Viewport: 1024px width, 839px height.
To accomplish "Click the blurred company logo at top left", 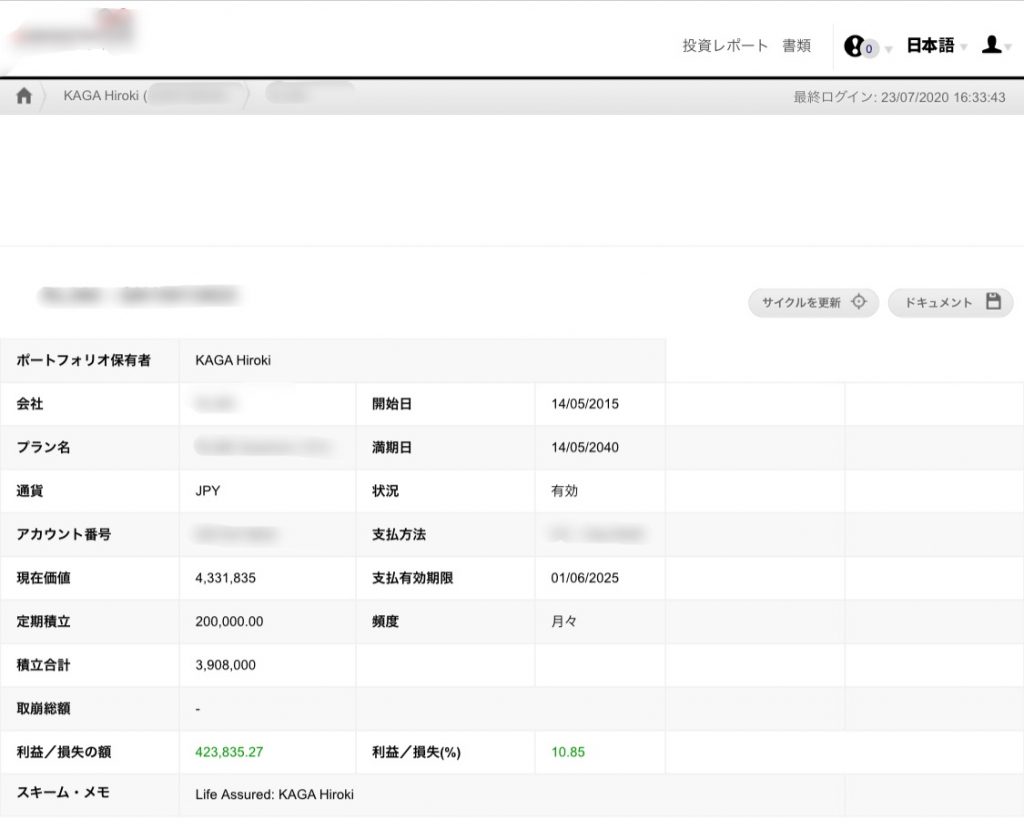I will (70, 31).
